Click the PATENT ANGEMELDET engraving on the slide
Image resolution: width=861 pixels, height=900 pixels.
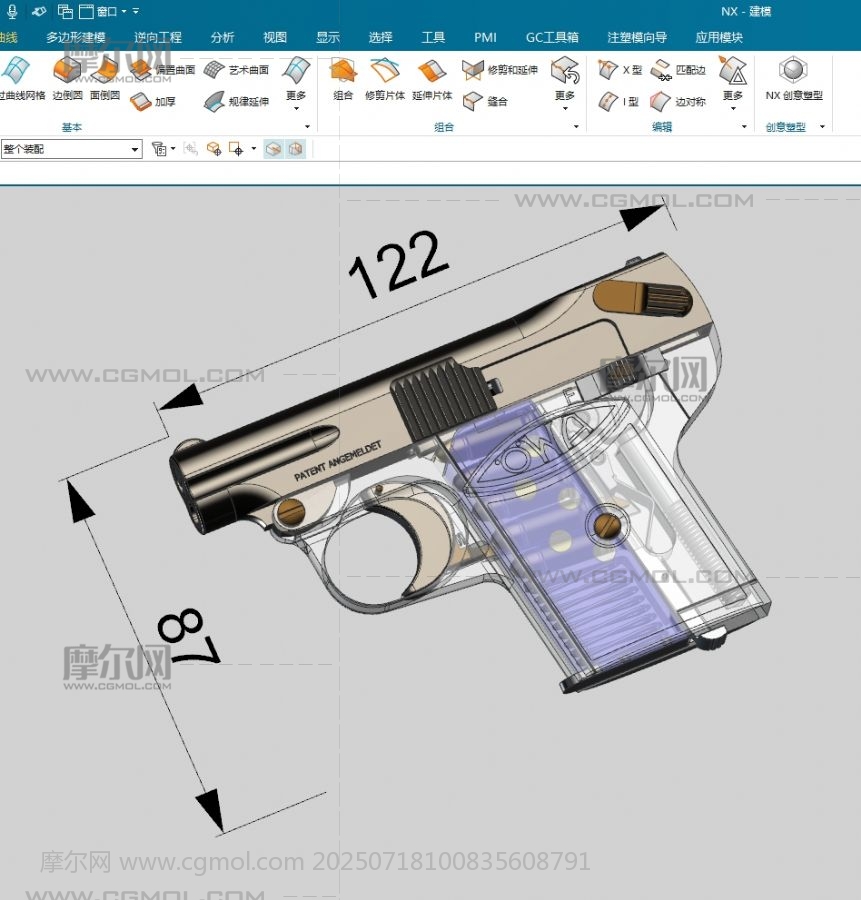point(338,461)
